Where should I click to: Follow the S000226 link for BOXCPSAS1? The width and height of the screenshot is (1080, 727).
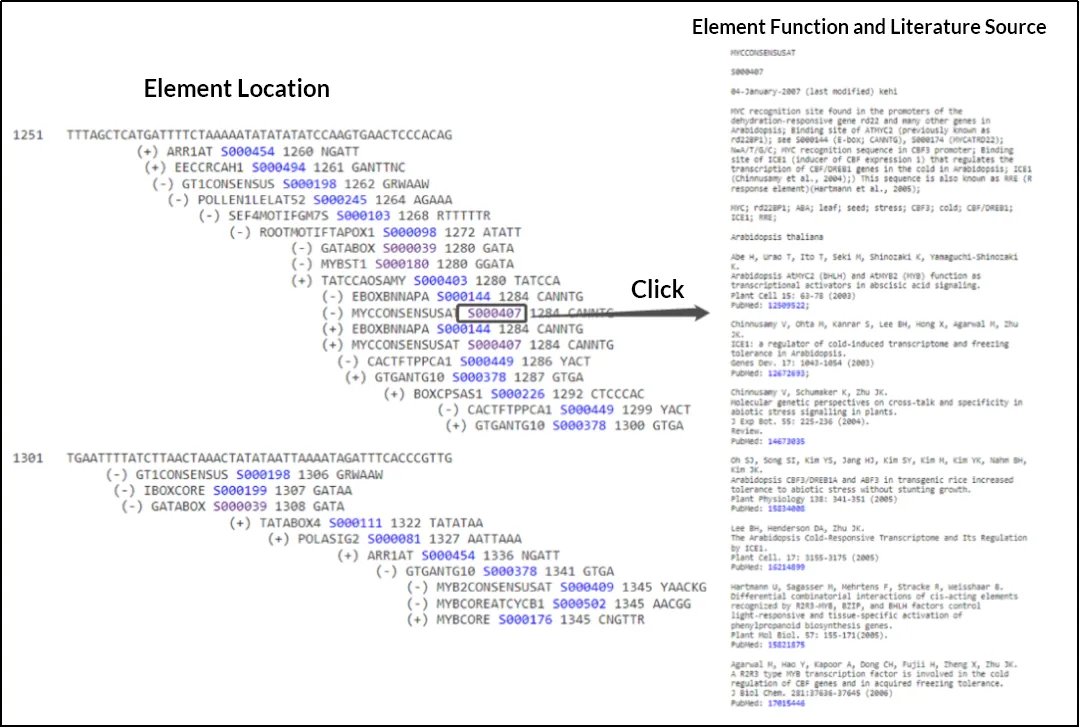(x=517, y=394)
